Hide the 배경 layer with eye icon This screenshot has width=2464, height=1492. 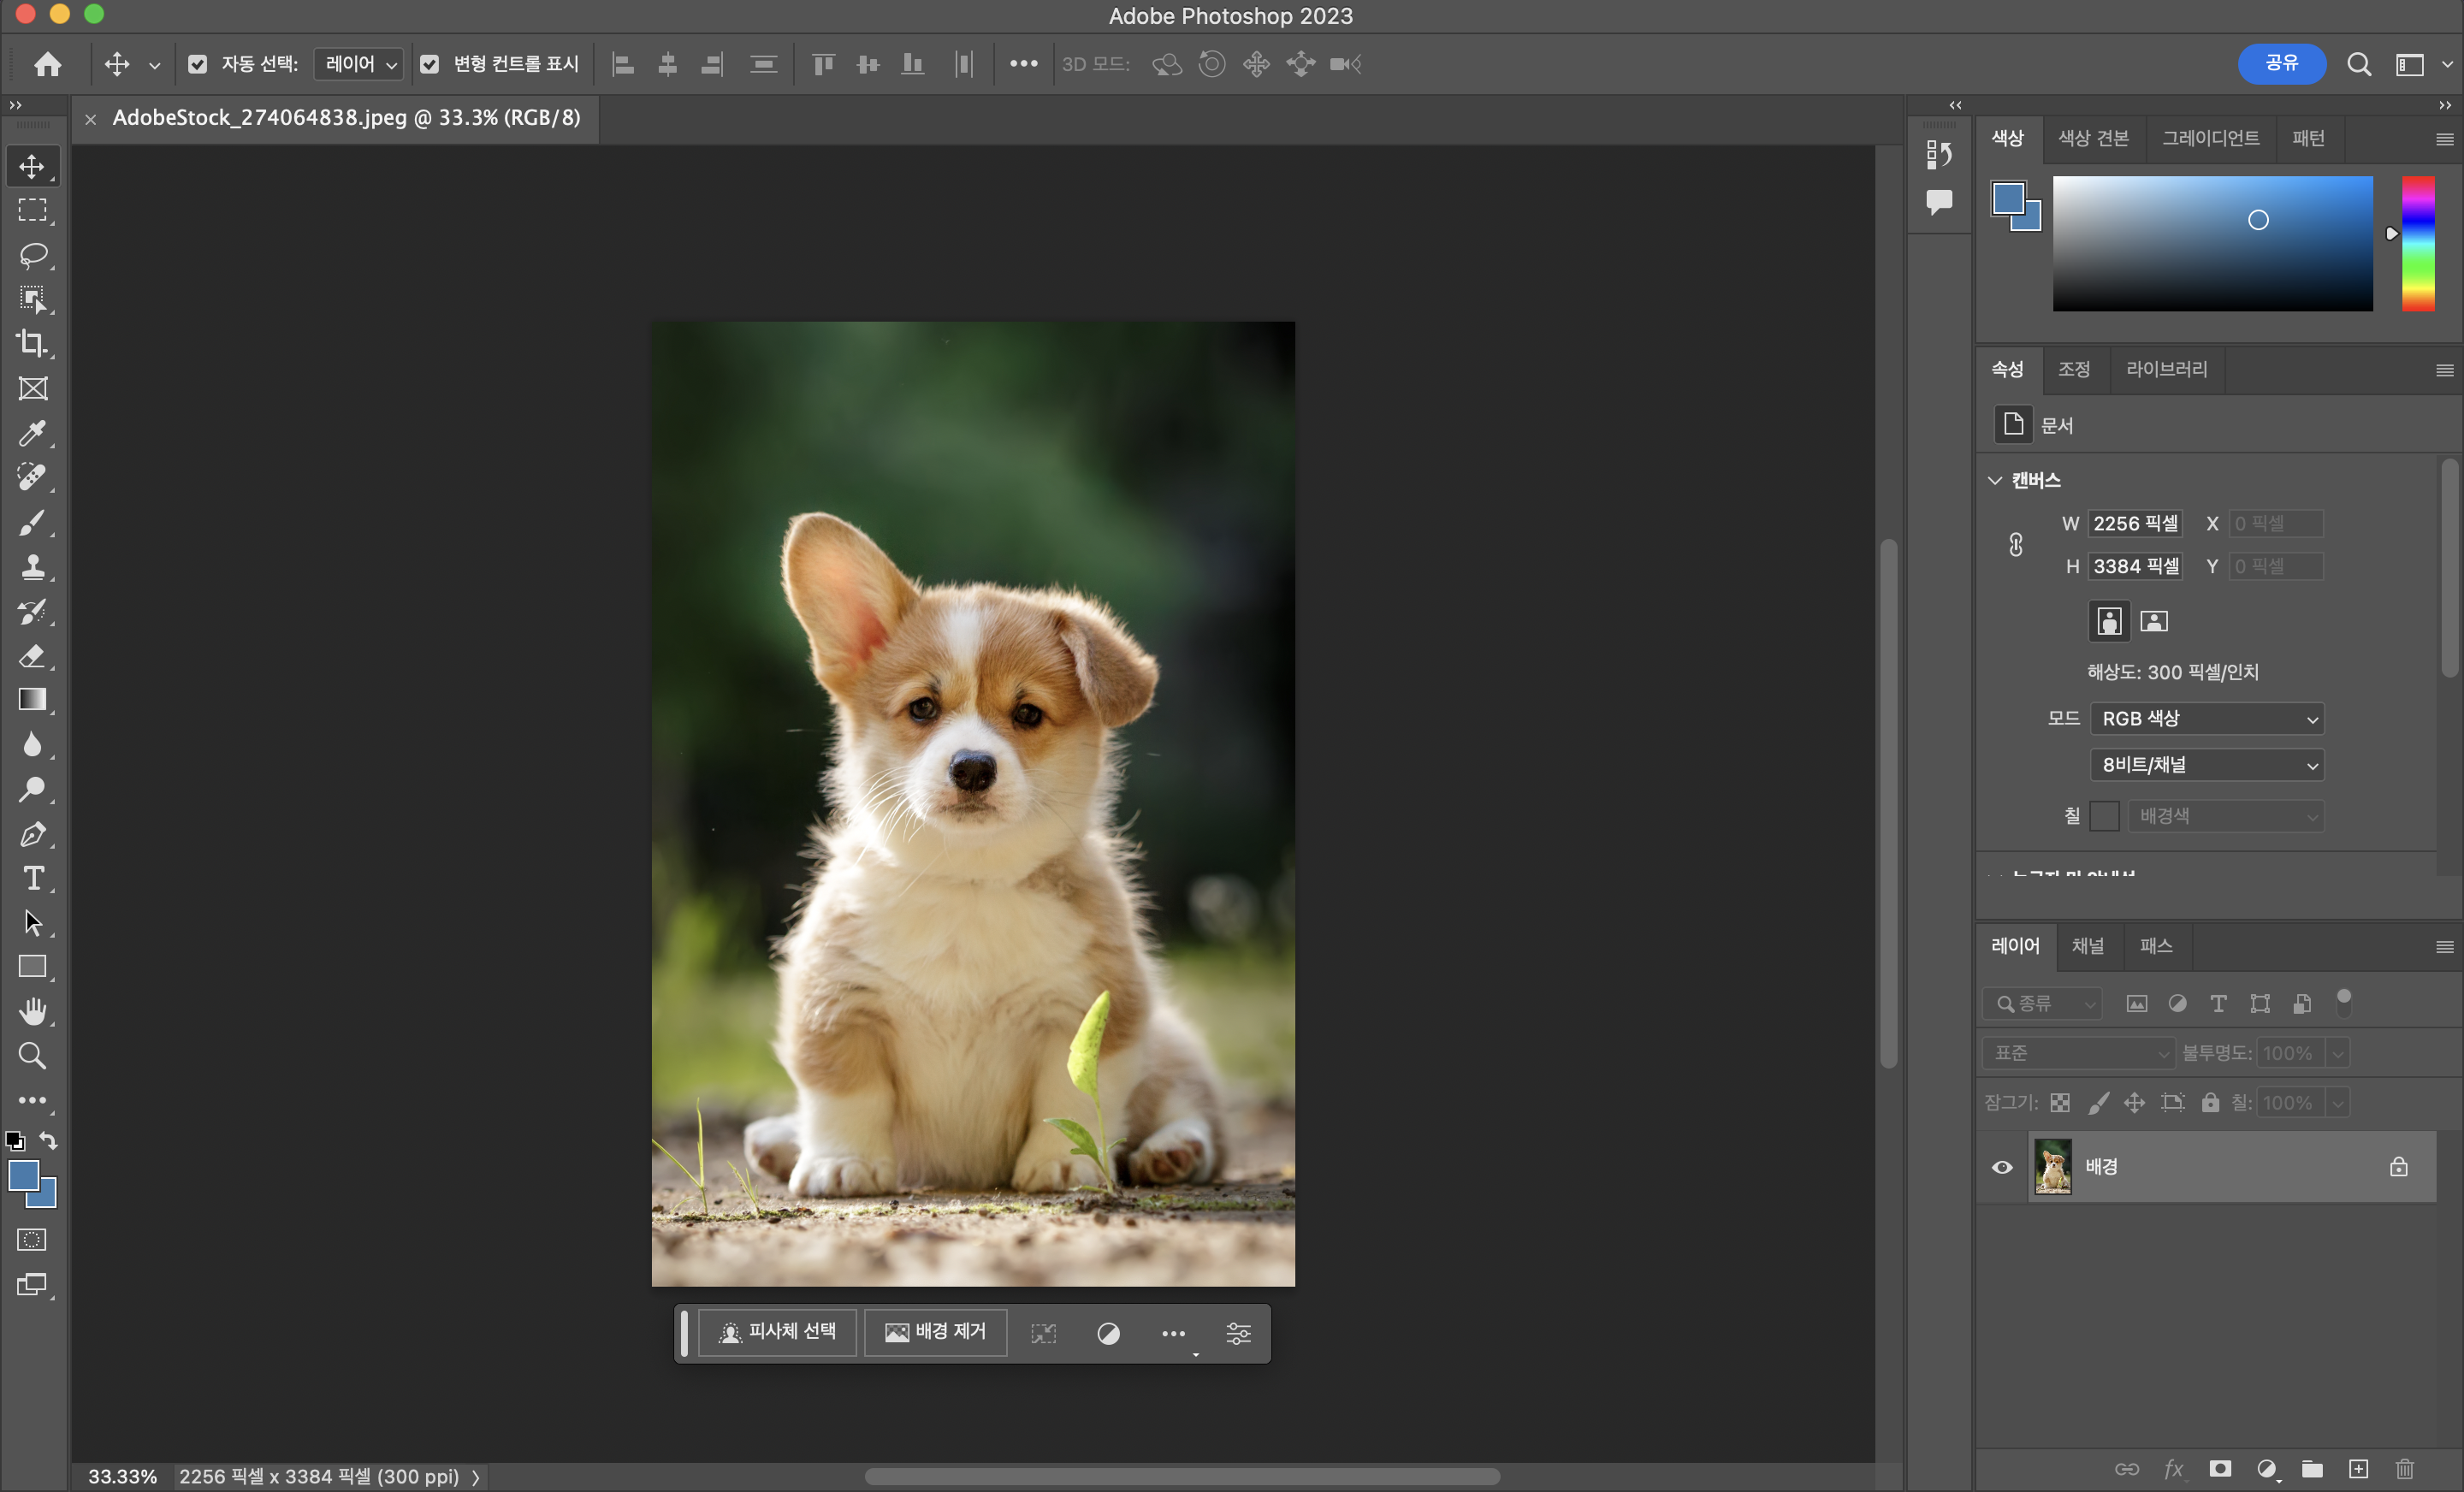pos(2002,1167)
